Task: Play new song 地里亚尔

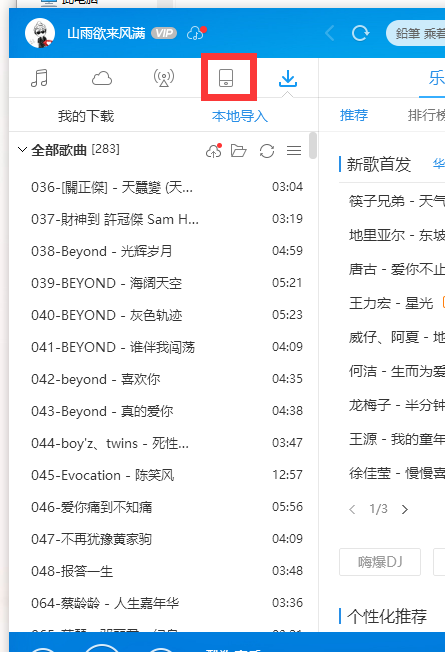Action: click(x=397, y=236)
